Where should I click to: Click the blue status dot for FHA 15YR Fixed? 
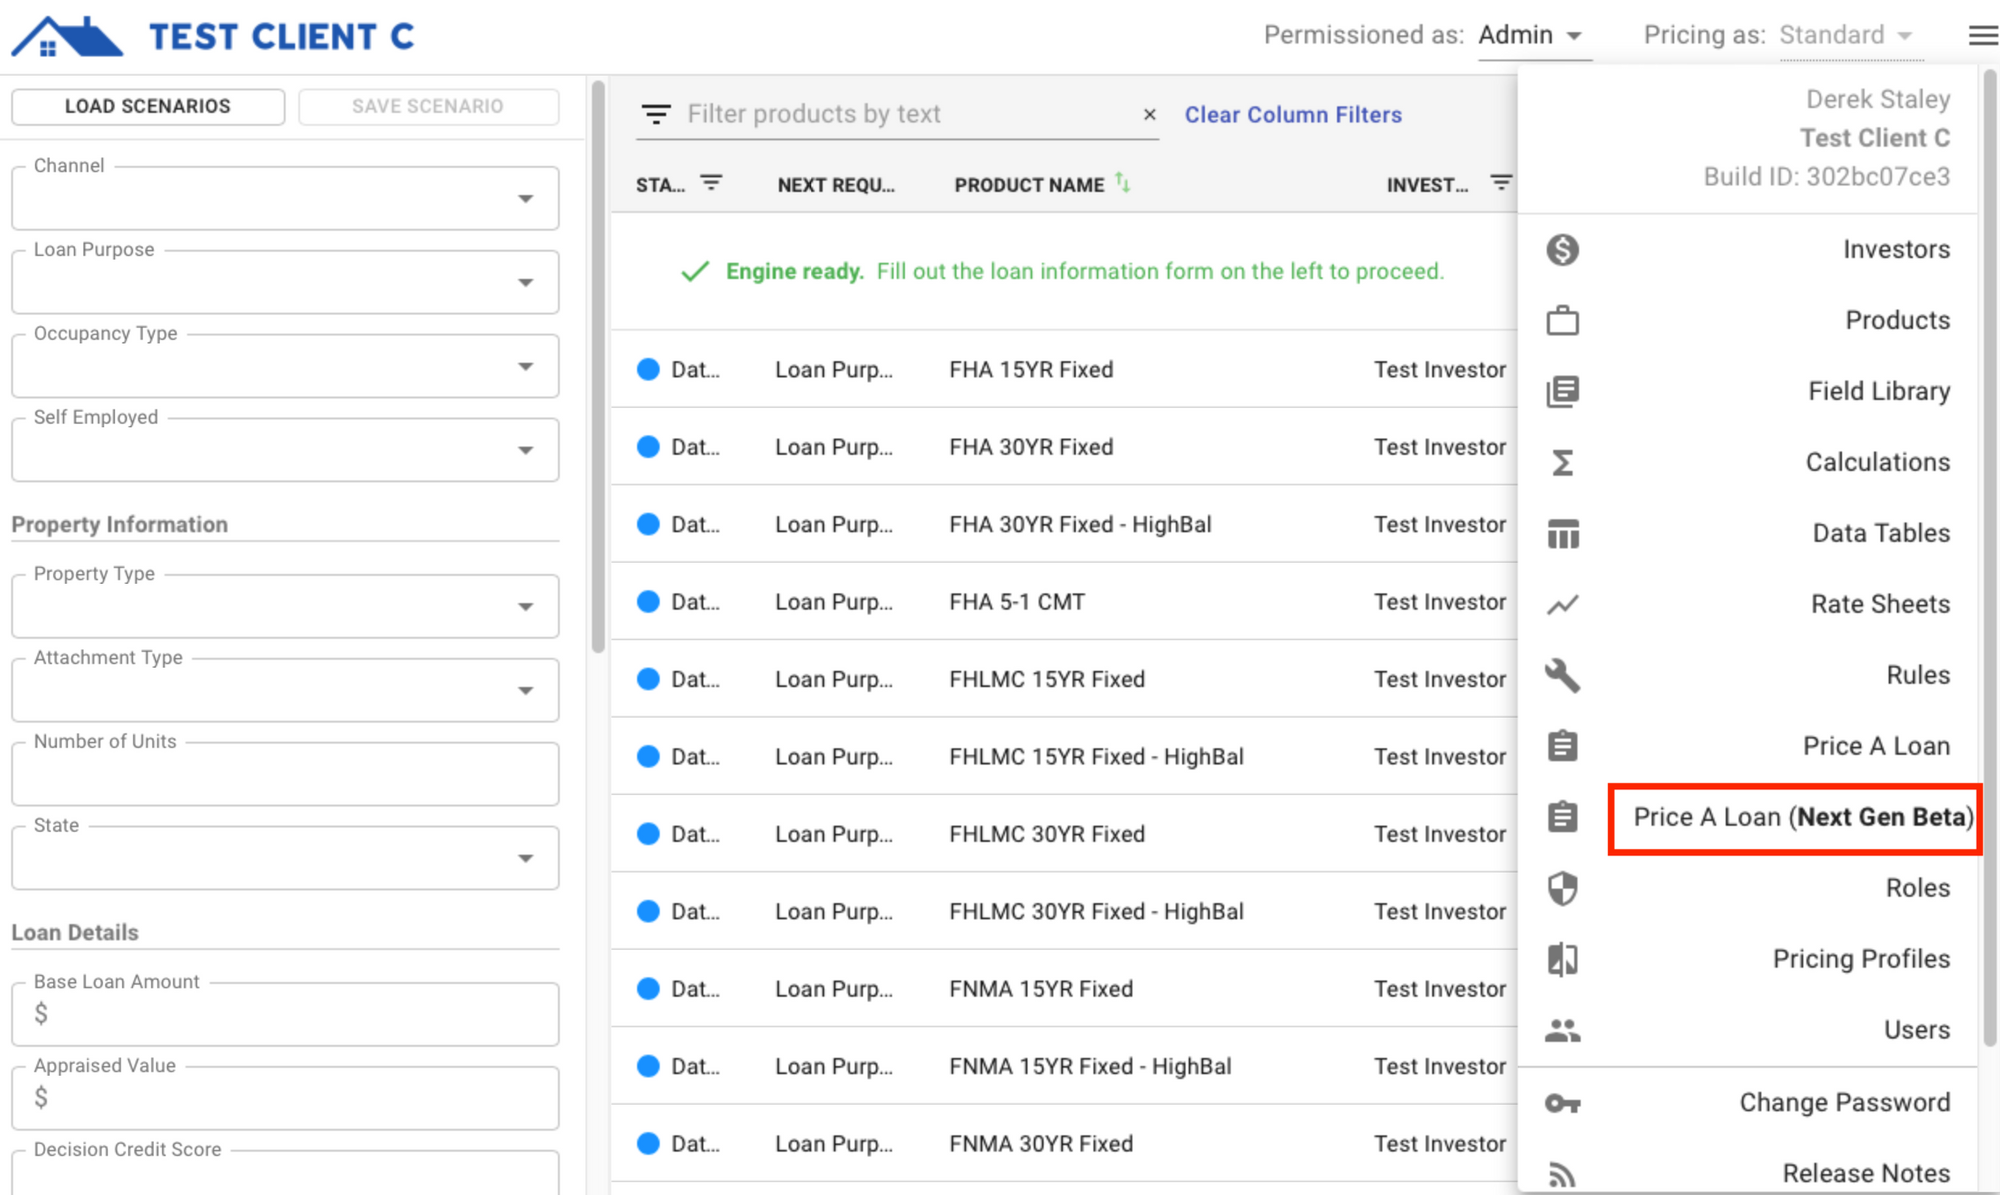click(648, 369)
